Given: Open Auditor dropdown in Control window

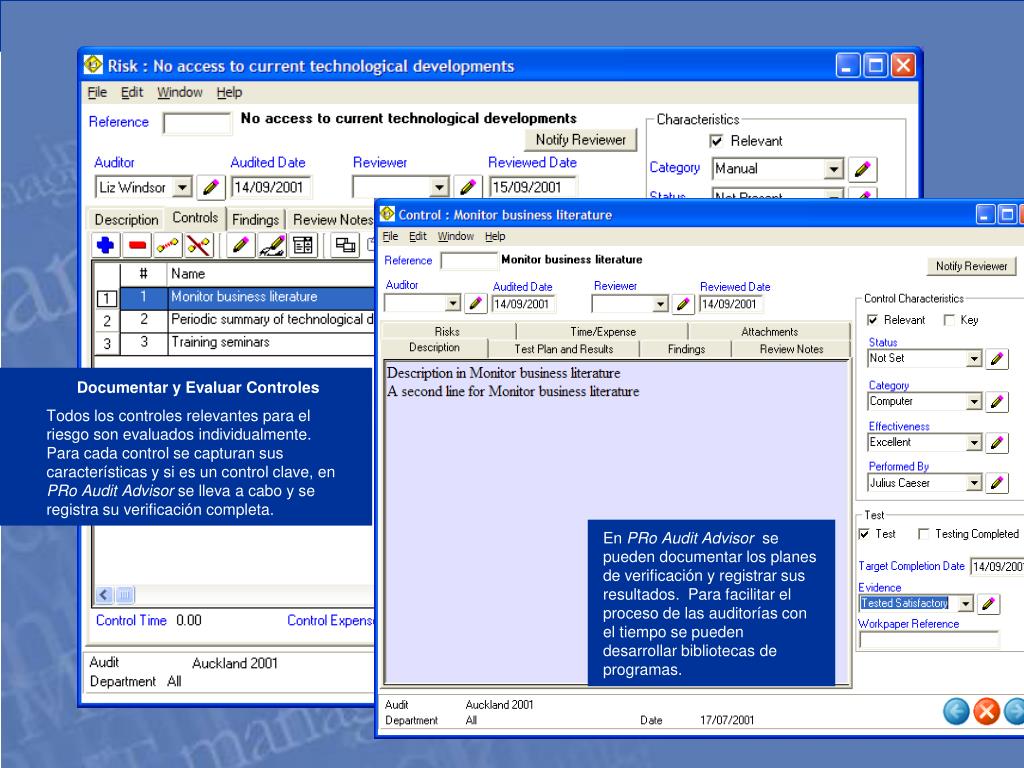Looking at the screenshot, I should coord(453,304).
